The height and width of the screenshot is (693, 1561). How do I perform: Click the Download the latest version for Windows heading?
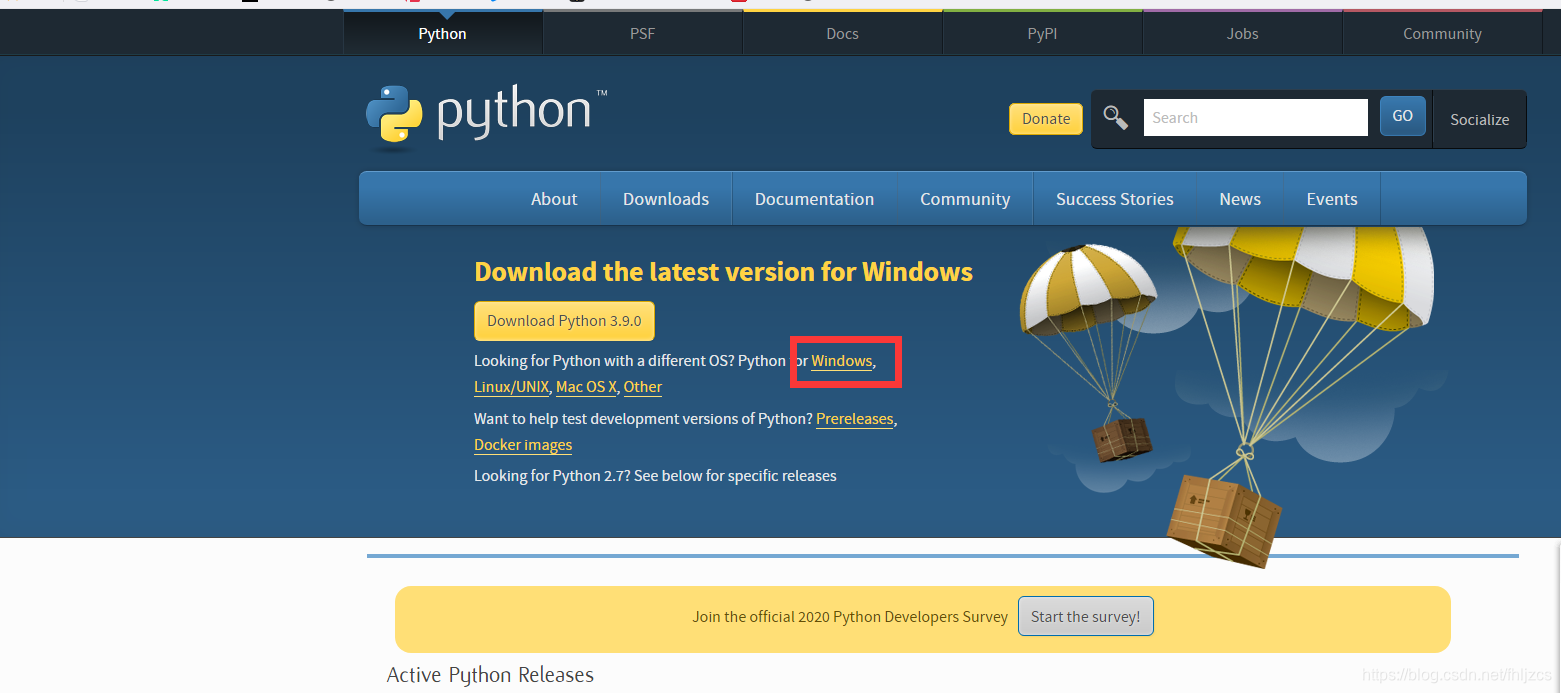723,272
